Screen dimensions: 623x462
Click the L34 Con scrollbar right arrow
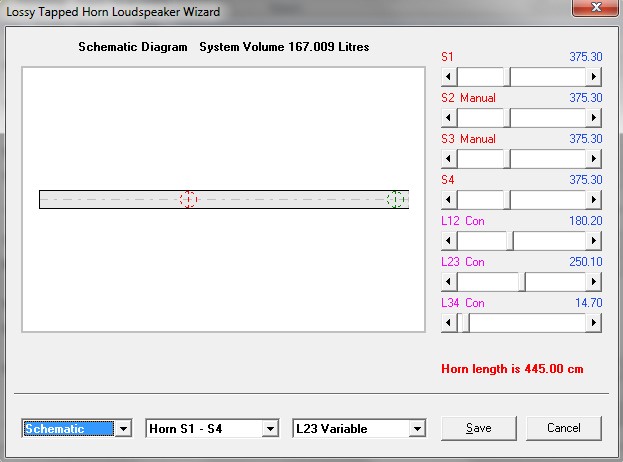point(594,323)
